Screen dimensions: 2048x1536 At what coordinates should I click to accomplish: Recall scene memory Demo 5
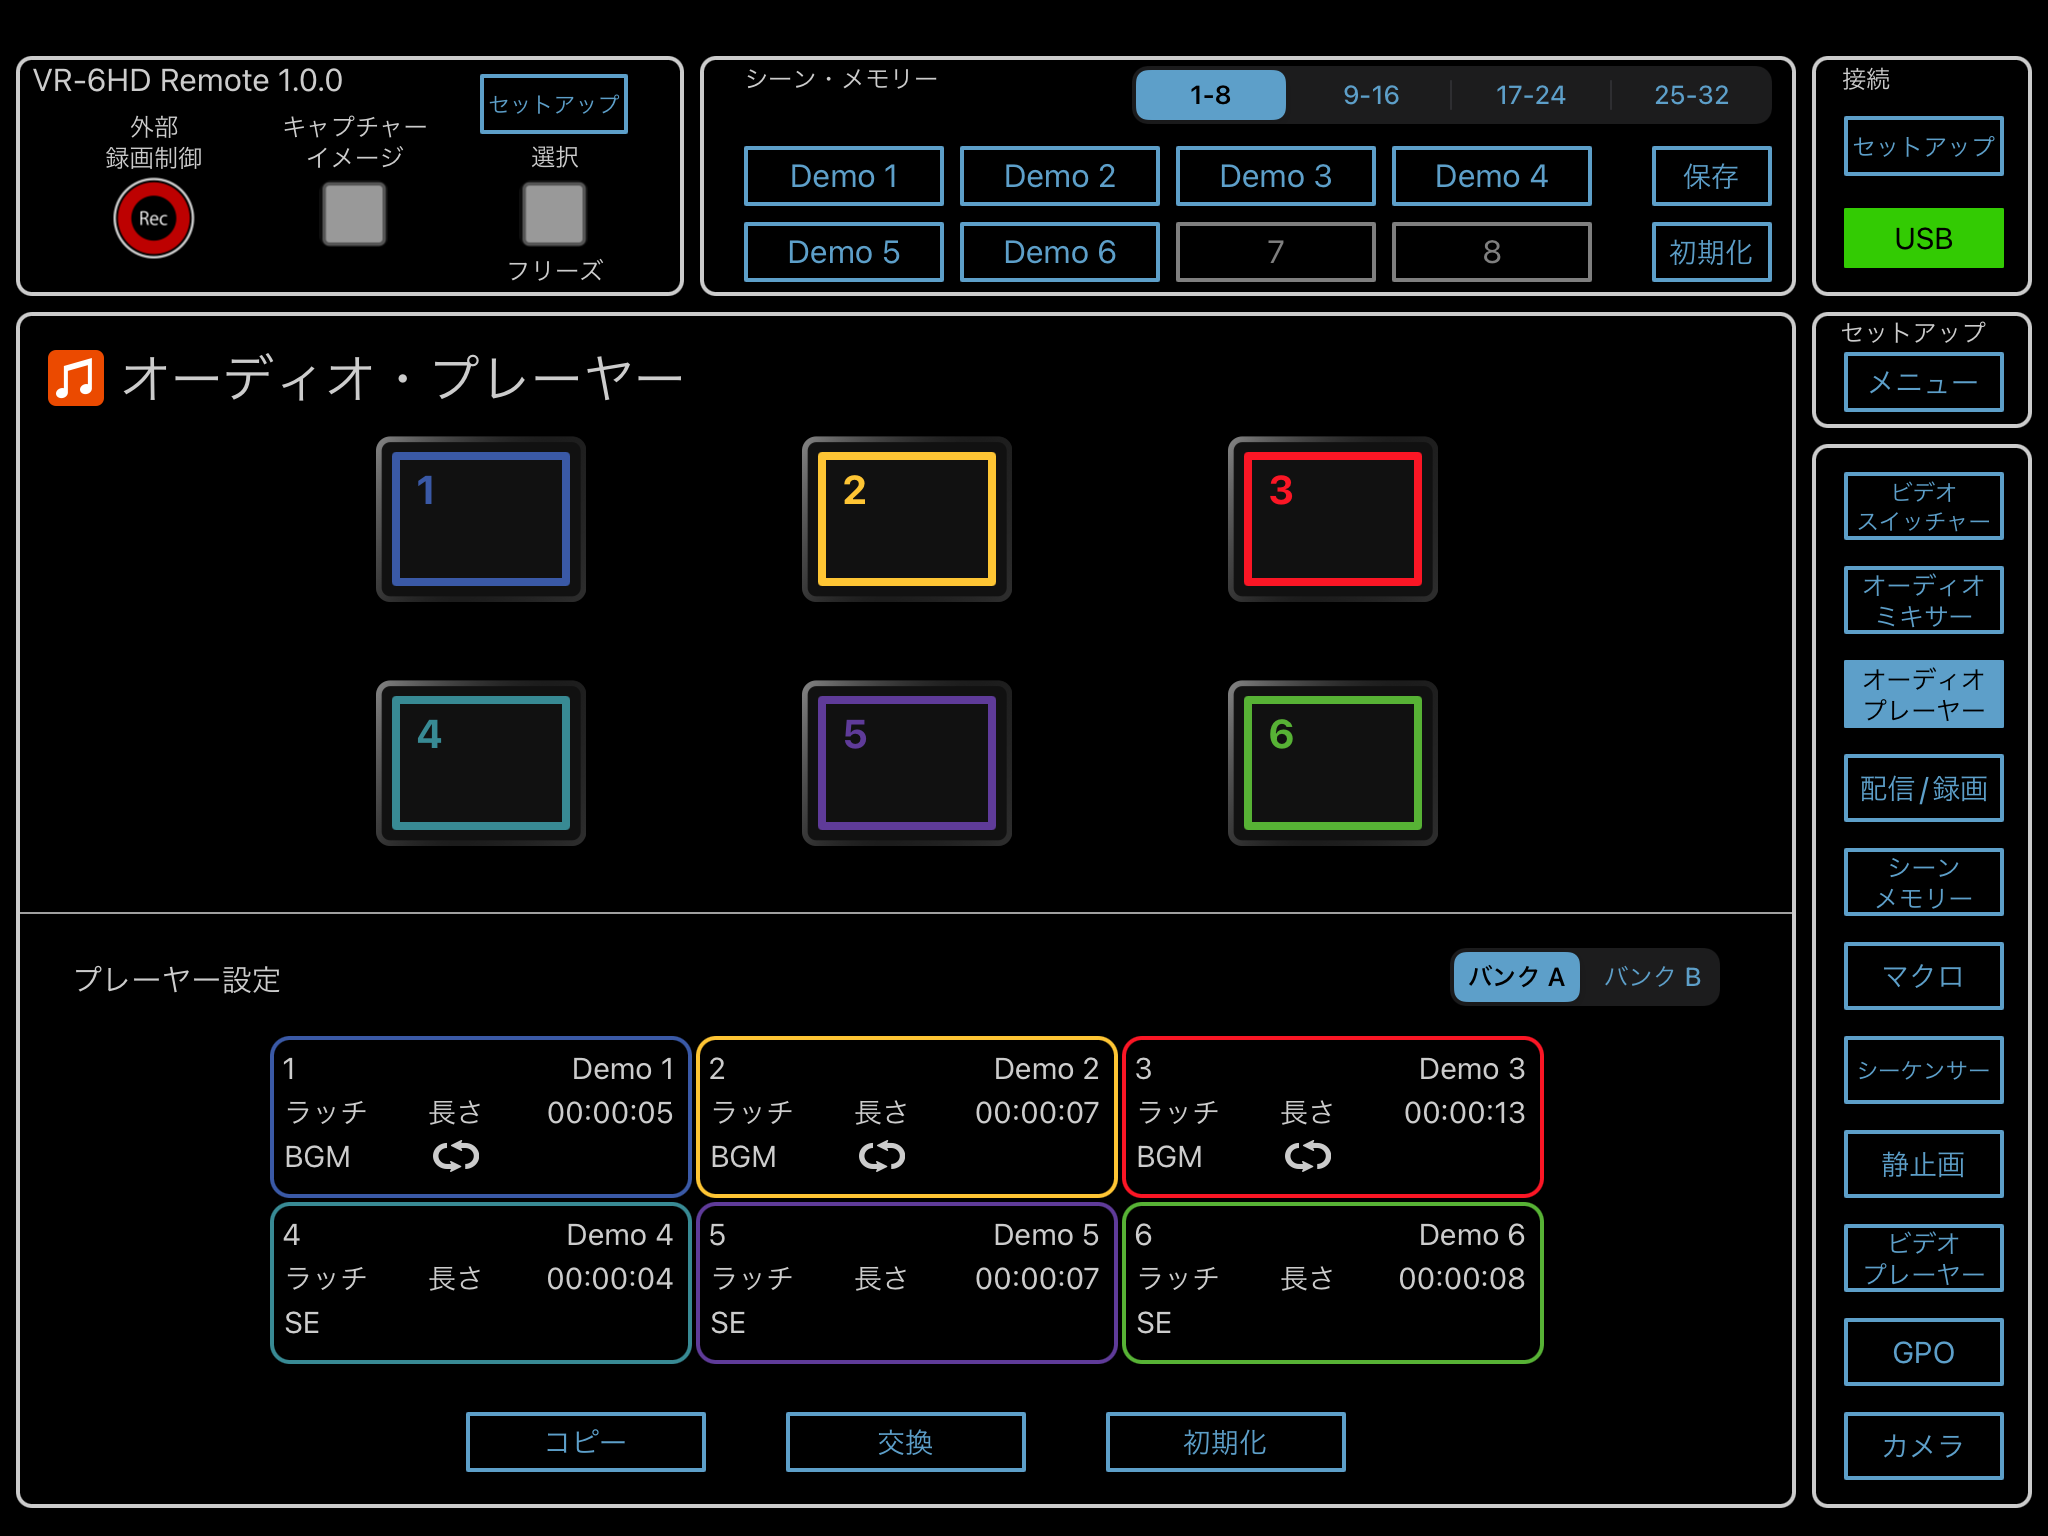(x=844, y=252)
